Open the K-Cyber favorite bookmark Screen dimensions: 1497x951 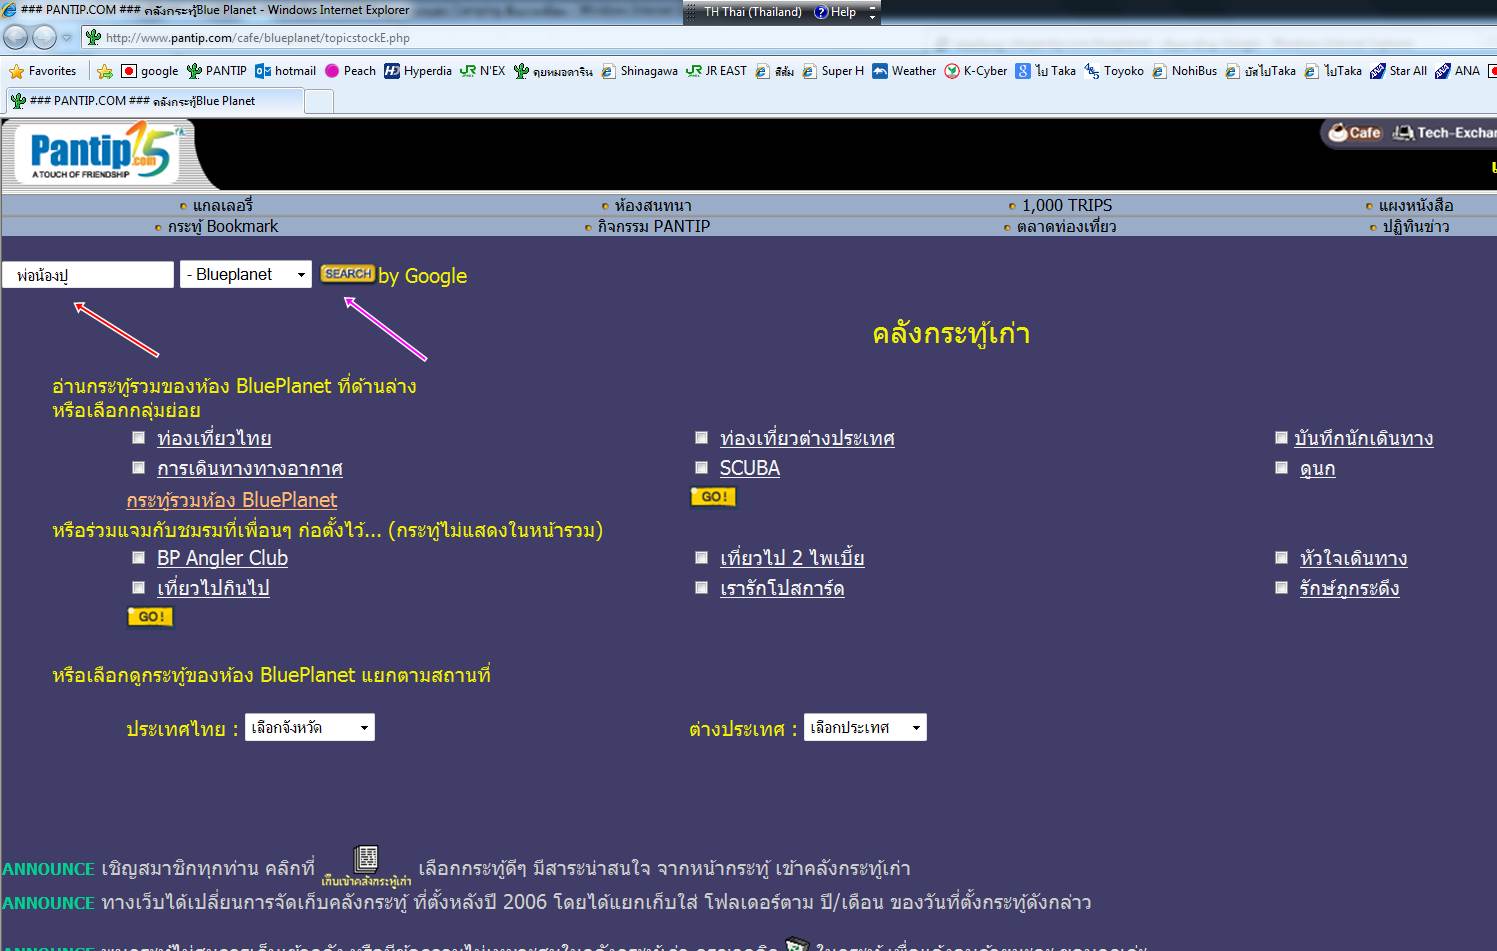[x=976, y=71]
